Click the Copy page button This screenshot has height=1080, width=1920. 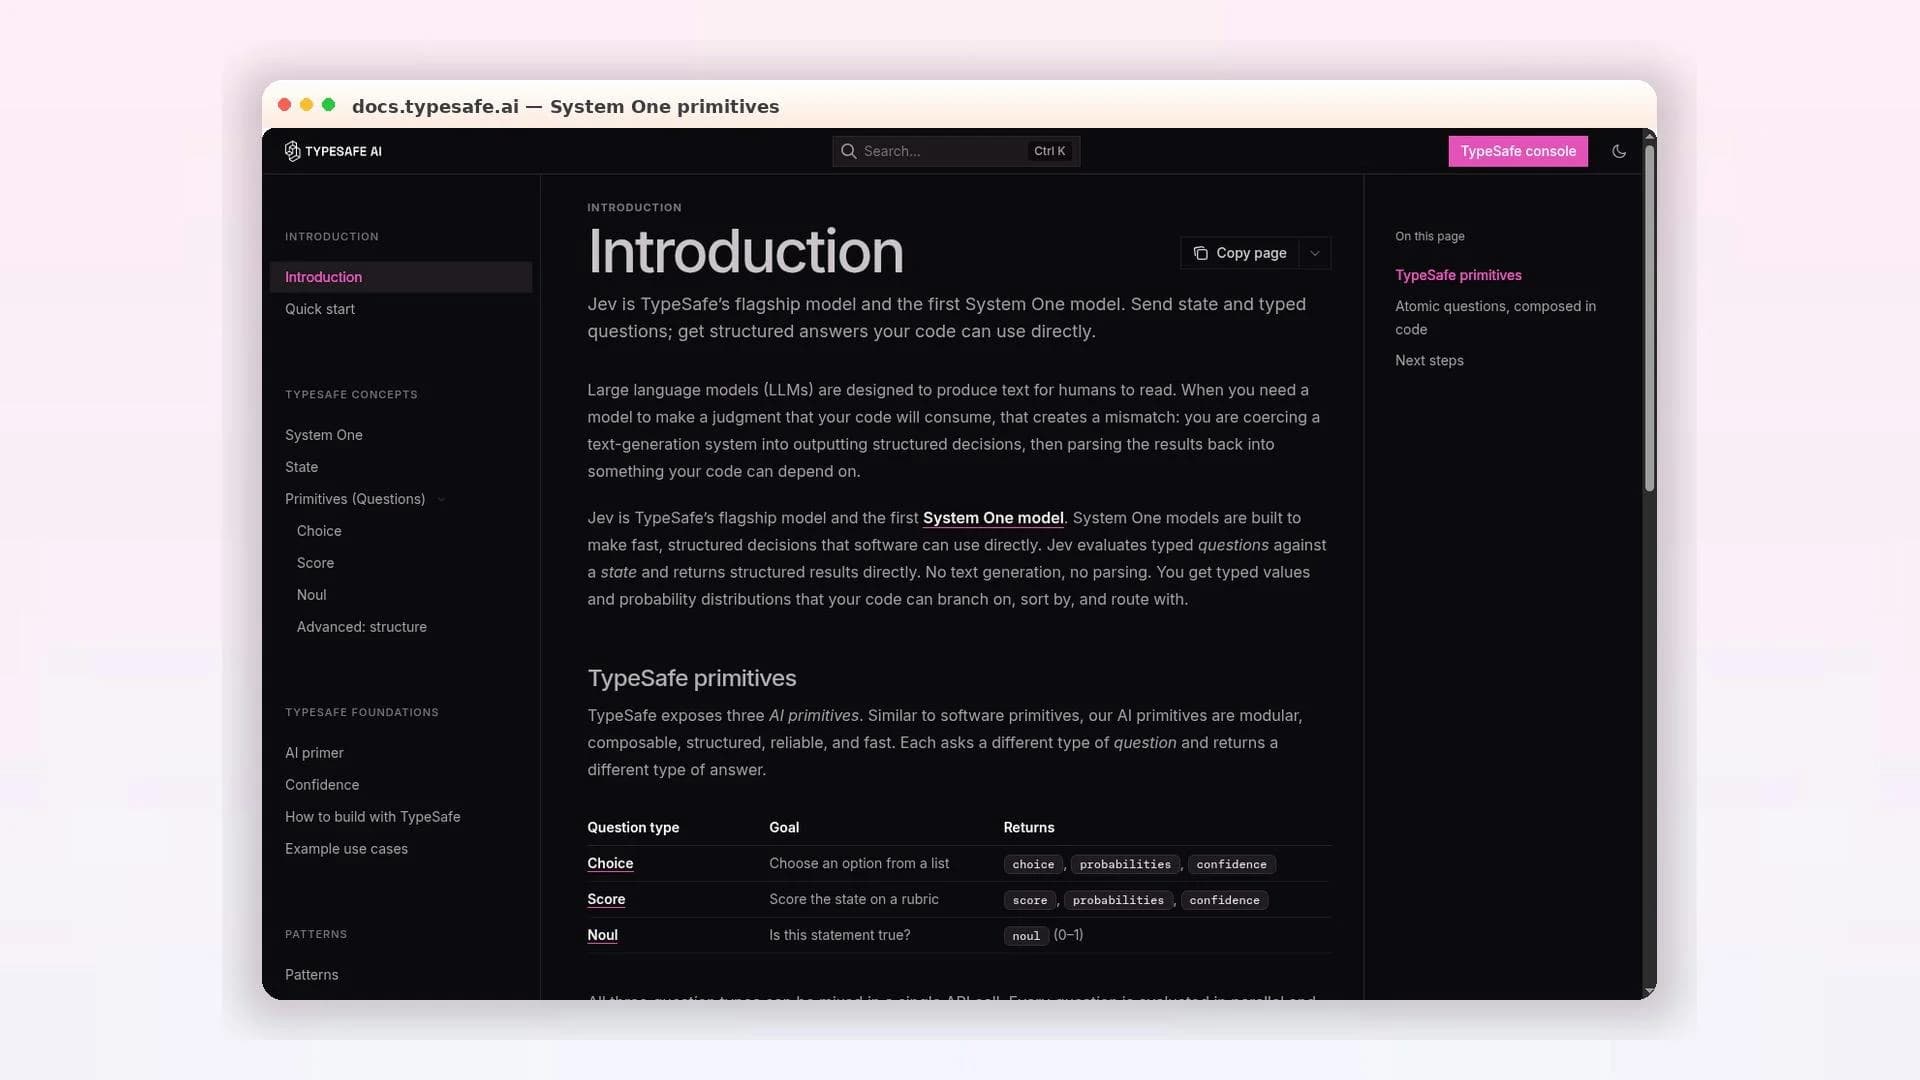1240,253
